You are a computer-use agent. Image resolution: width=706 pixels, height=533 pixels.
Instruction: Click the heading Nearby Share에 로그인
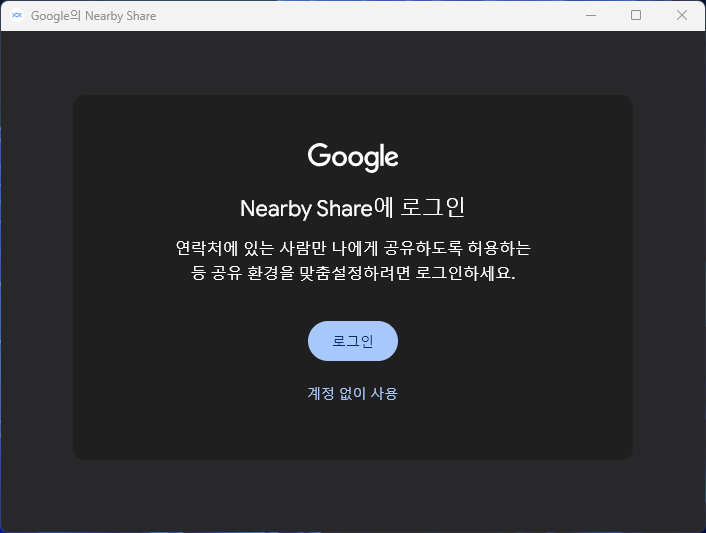[x=353, y=208]
